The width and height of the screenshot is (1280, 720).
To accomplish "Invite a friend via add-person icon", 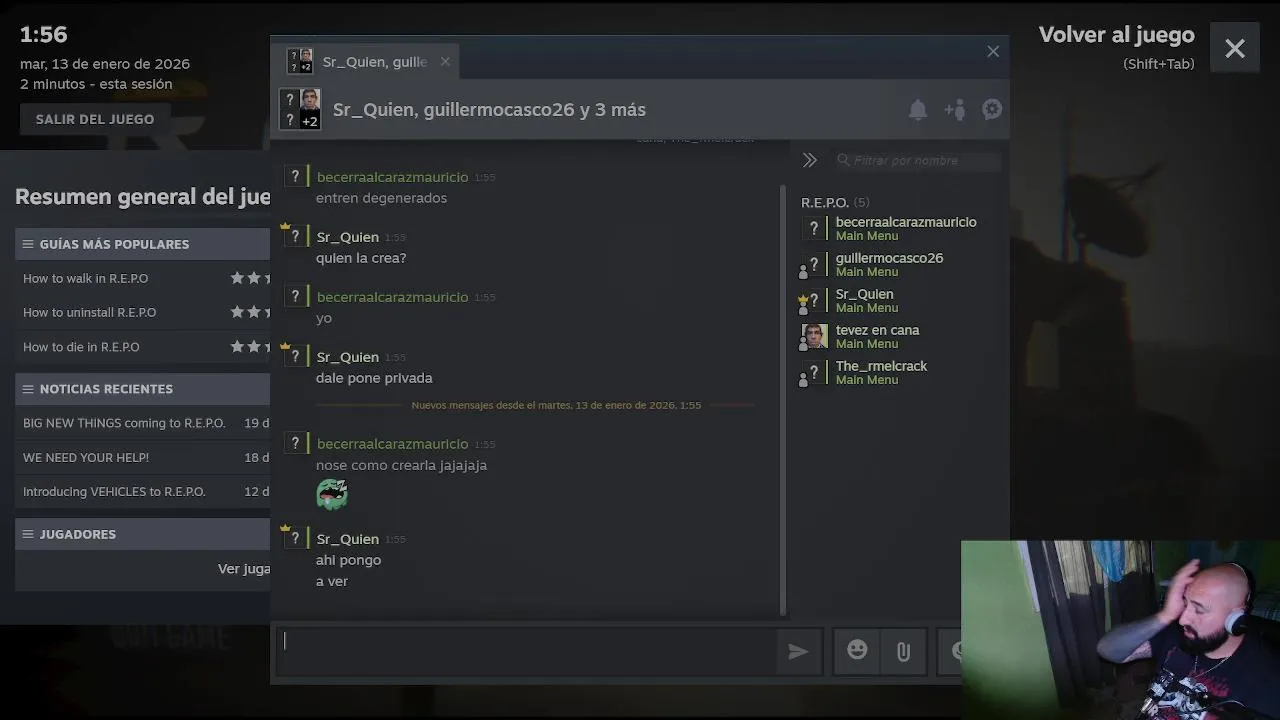I will pos(955,110).
